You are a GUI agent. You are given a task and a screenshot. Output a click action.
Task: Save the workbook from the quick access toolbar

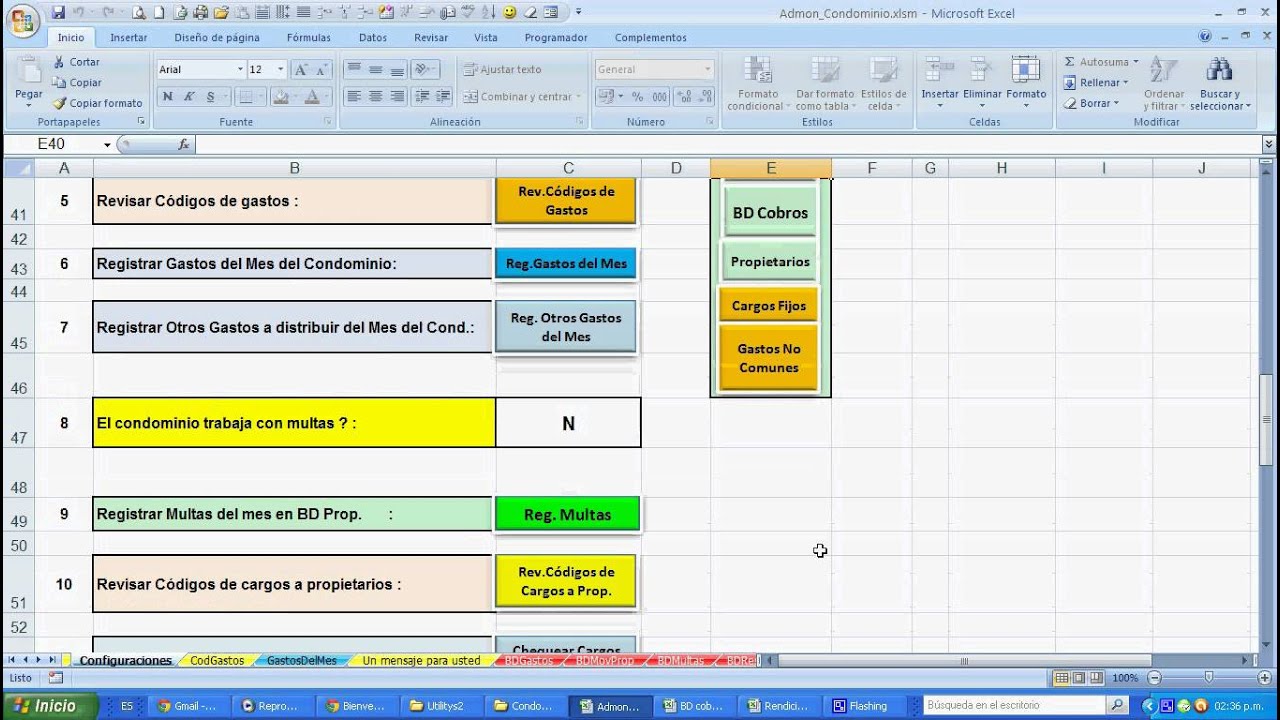pos(58,13)
